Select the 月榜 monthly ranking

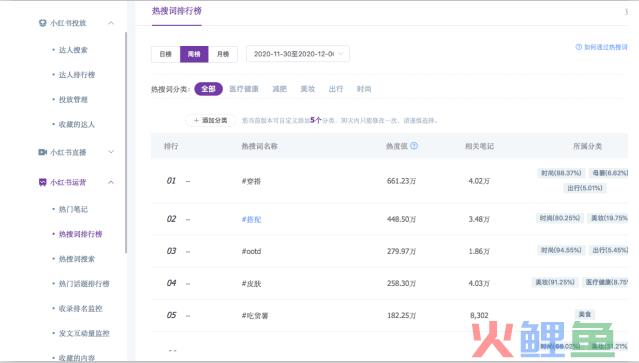223,54
